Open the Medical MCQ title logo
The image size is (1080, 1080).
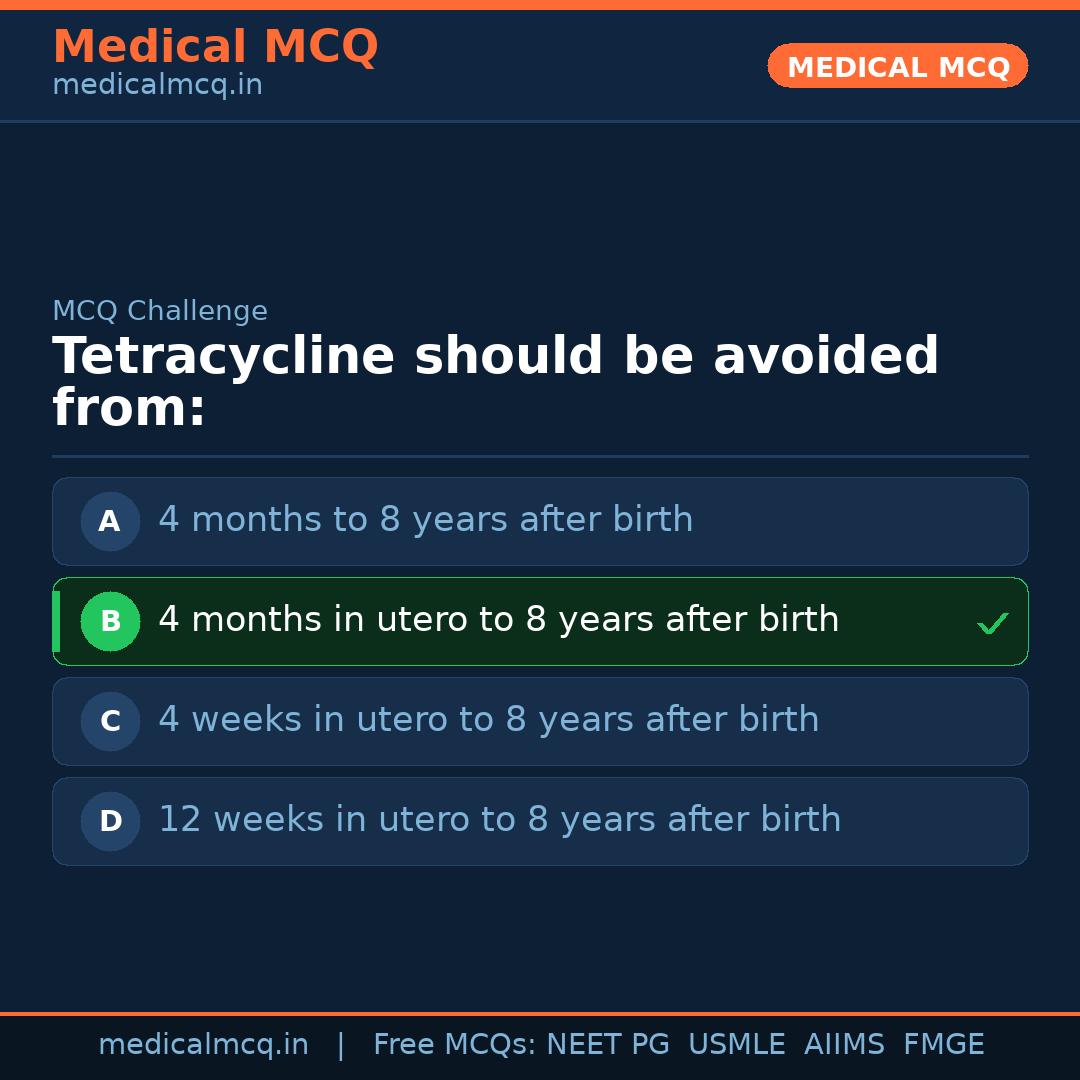click(x=215, y=47)
